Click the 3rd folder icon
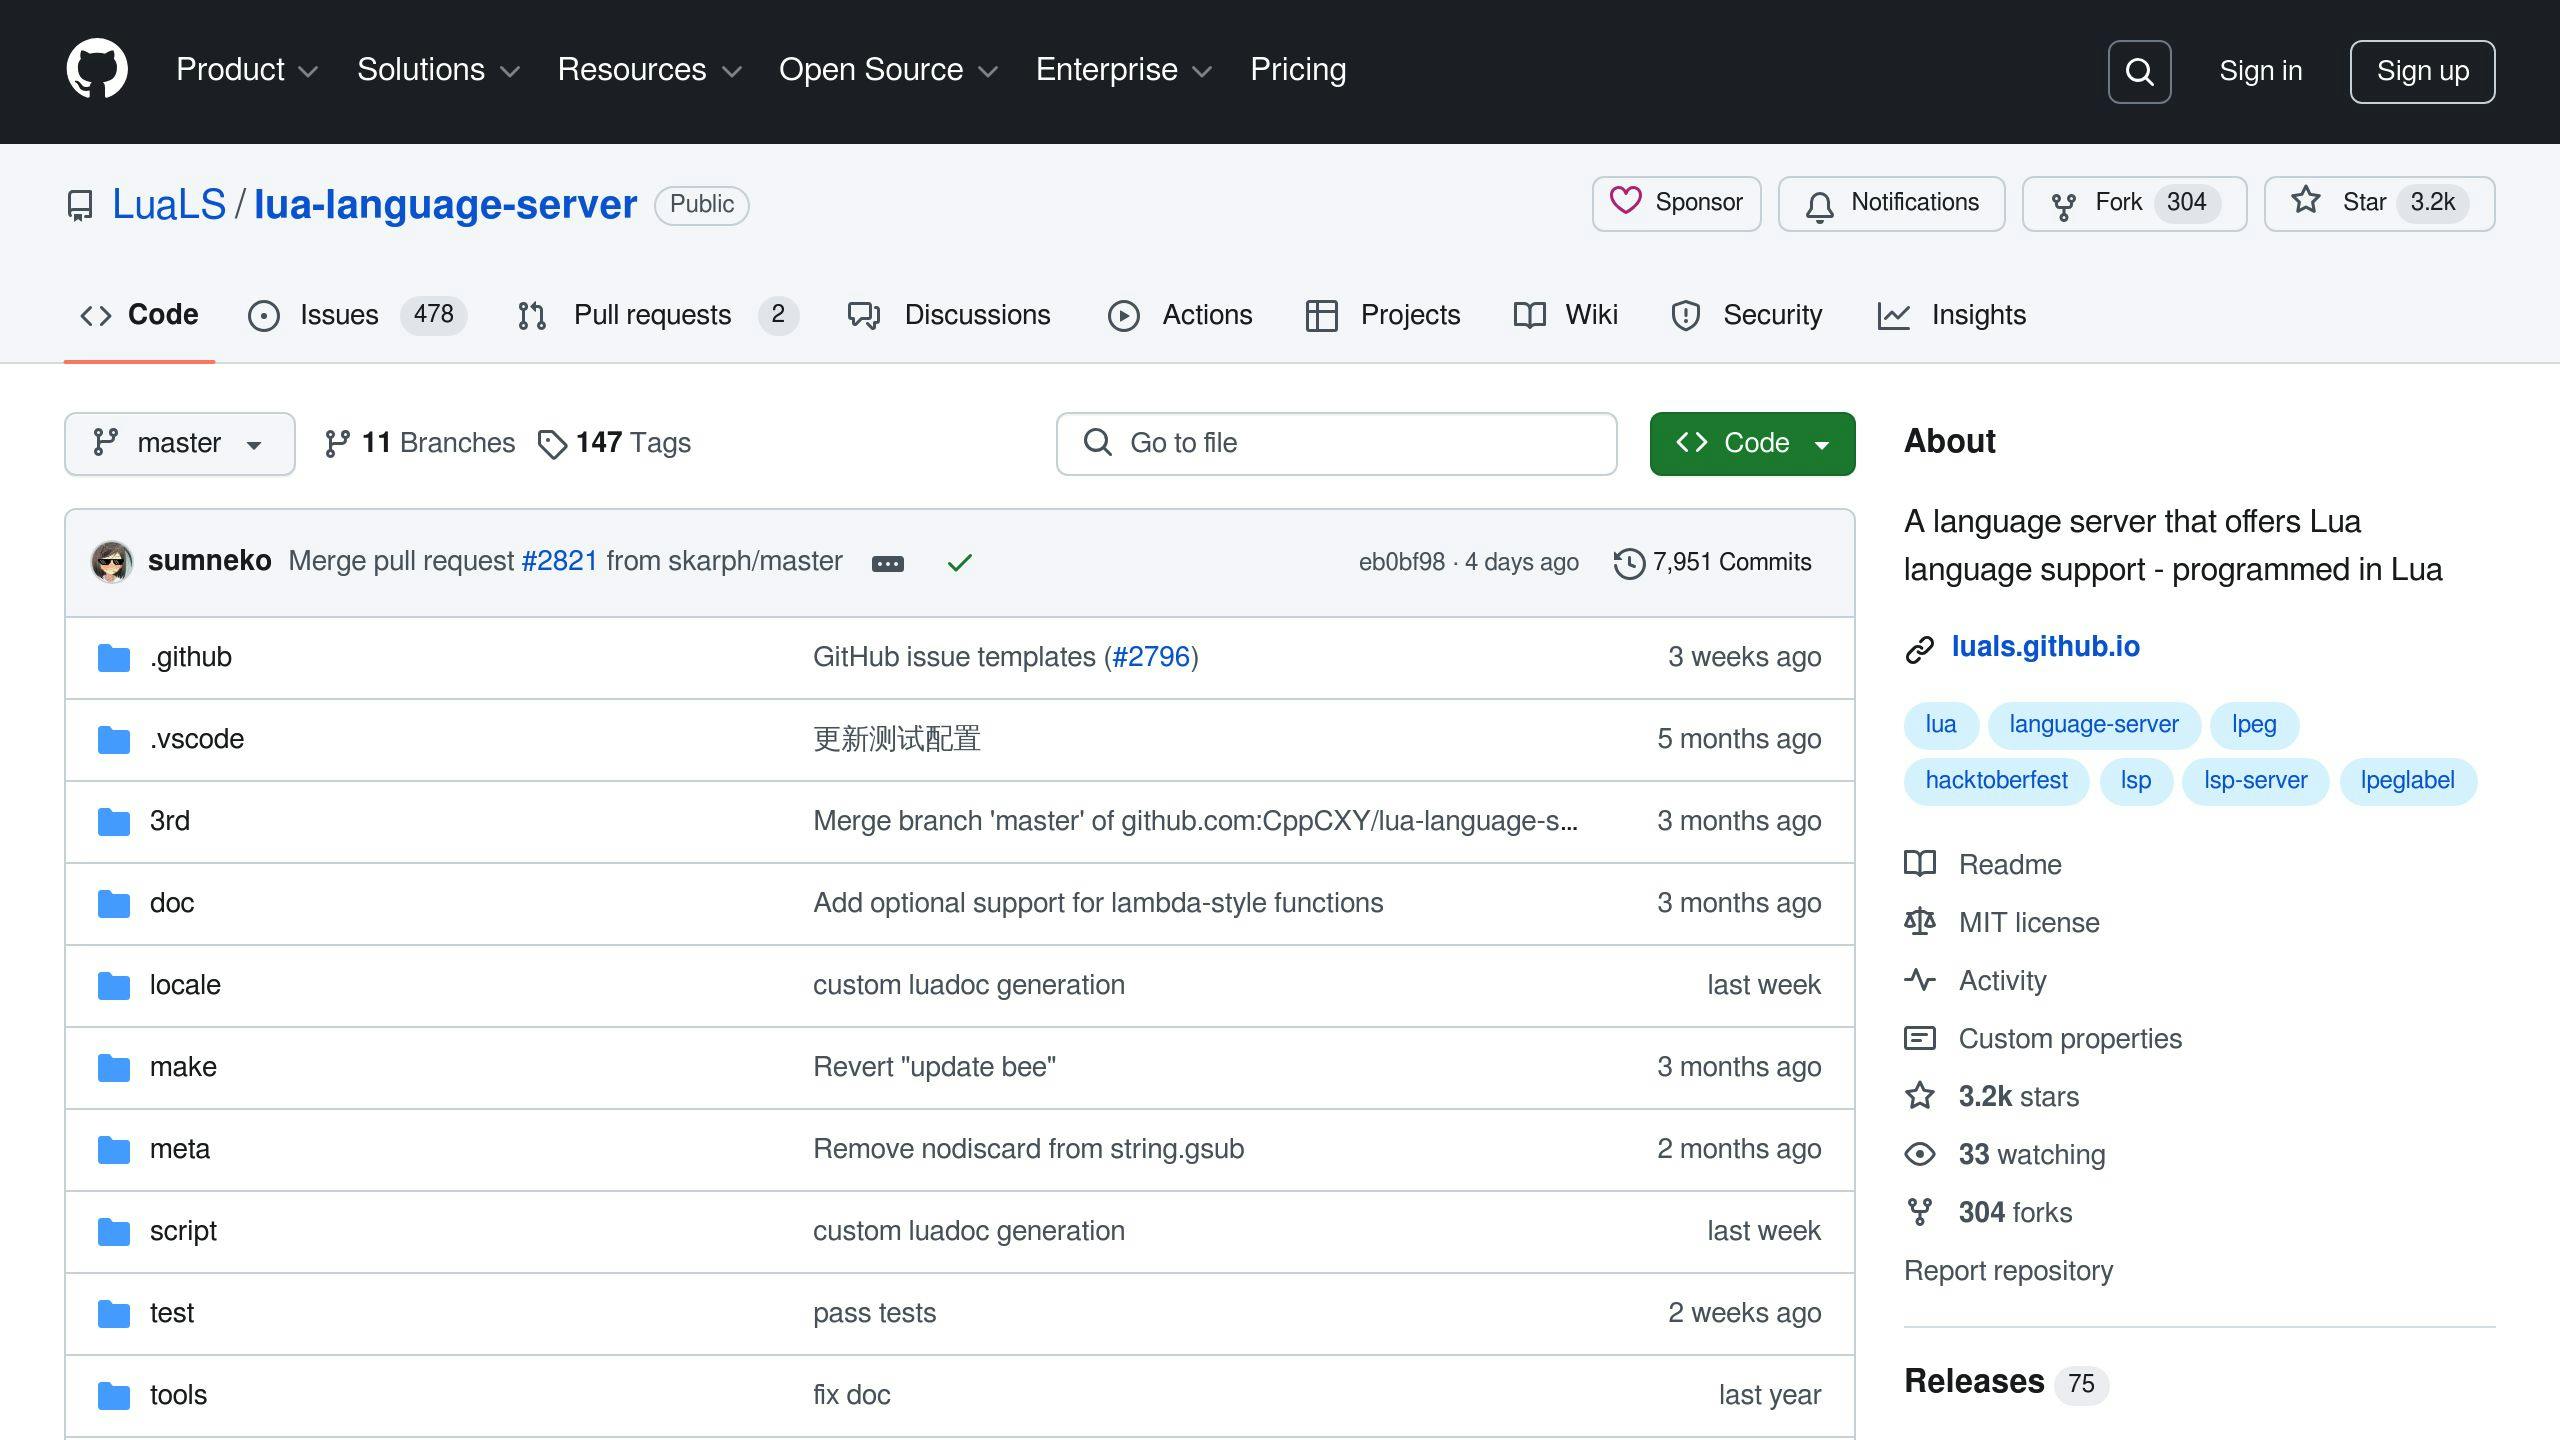The width and height of the screenshot is (2560, 1440). point(114,822)
